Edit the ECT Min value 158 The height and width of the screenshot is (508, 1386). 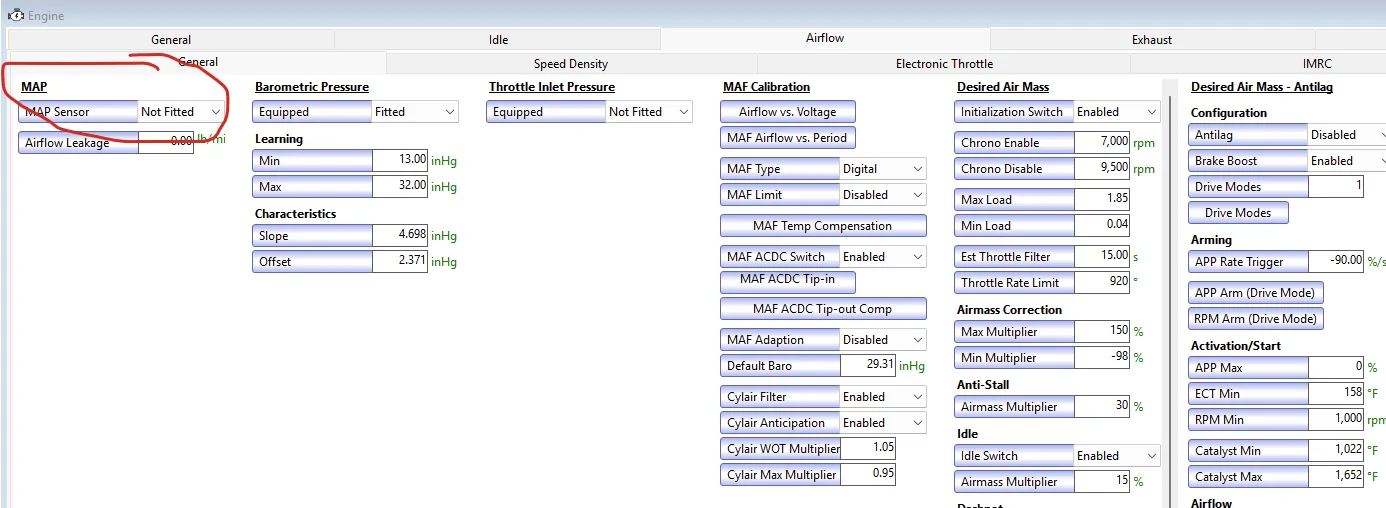(x=1336, y=394)
